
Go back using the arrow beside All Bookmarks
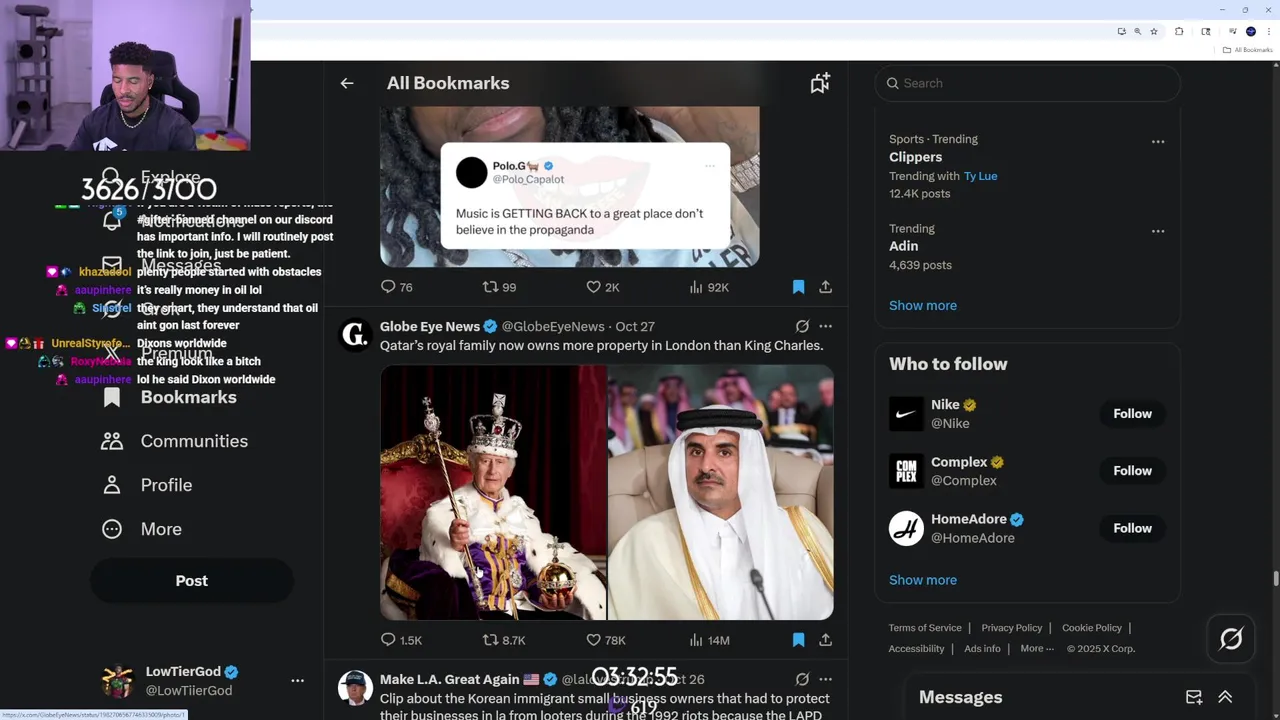pos(347,83)
